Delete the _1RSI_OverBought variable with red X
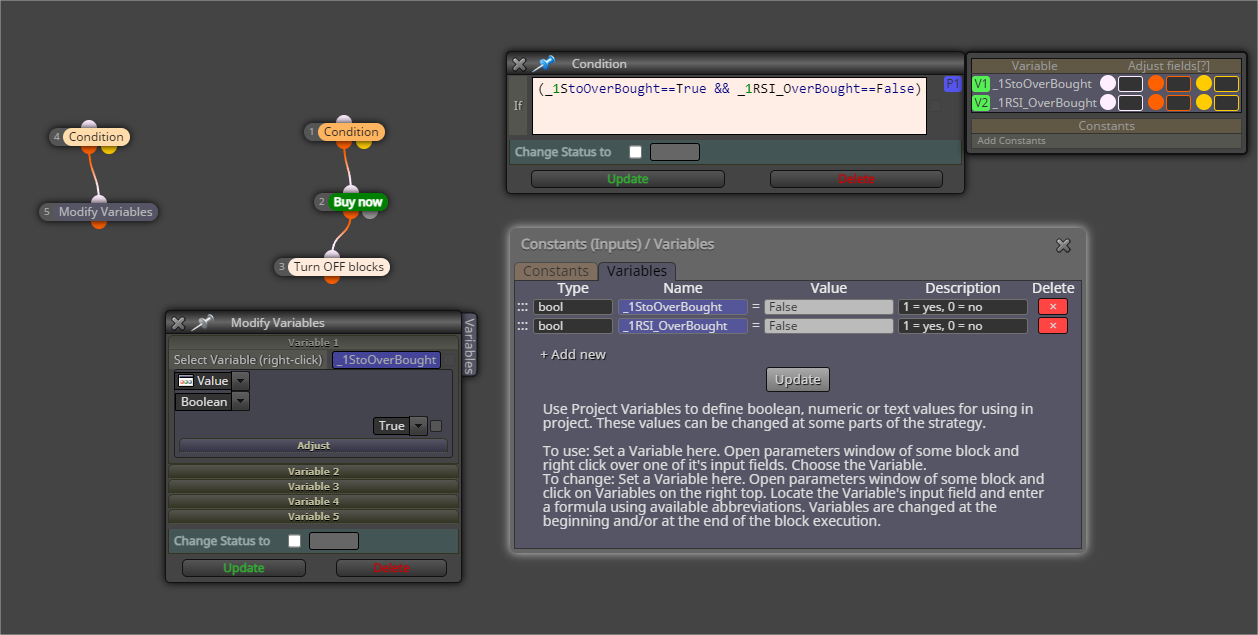Screen dimensions: 1258x635 click(1052, 326)
